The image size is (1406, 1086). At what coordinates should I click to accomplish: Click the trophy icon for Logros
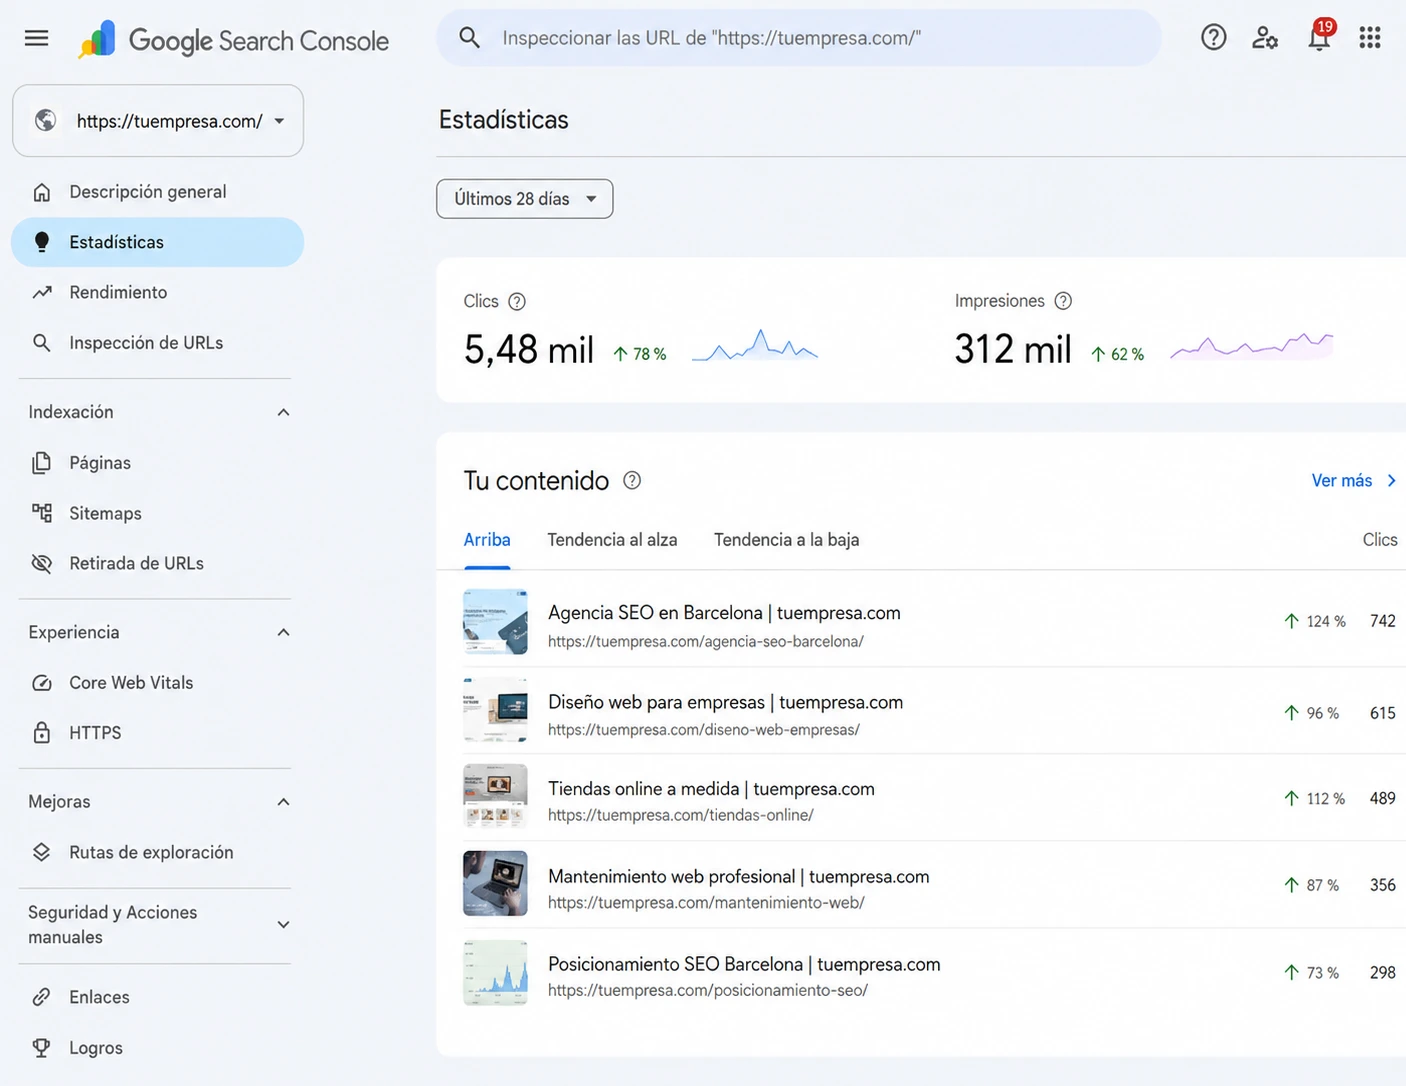pos(41,1048)
